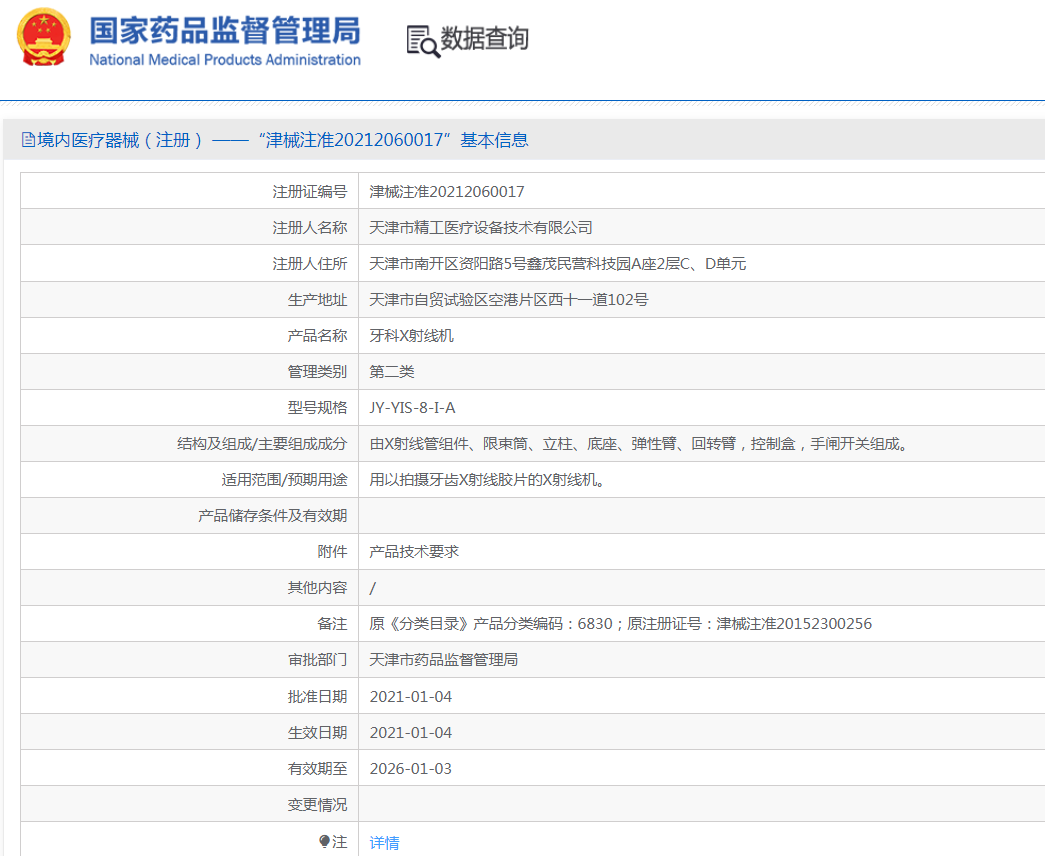Click the 数据查询 heading text
Screen dimensions: 1045x856
point(485,39)
